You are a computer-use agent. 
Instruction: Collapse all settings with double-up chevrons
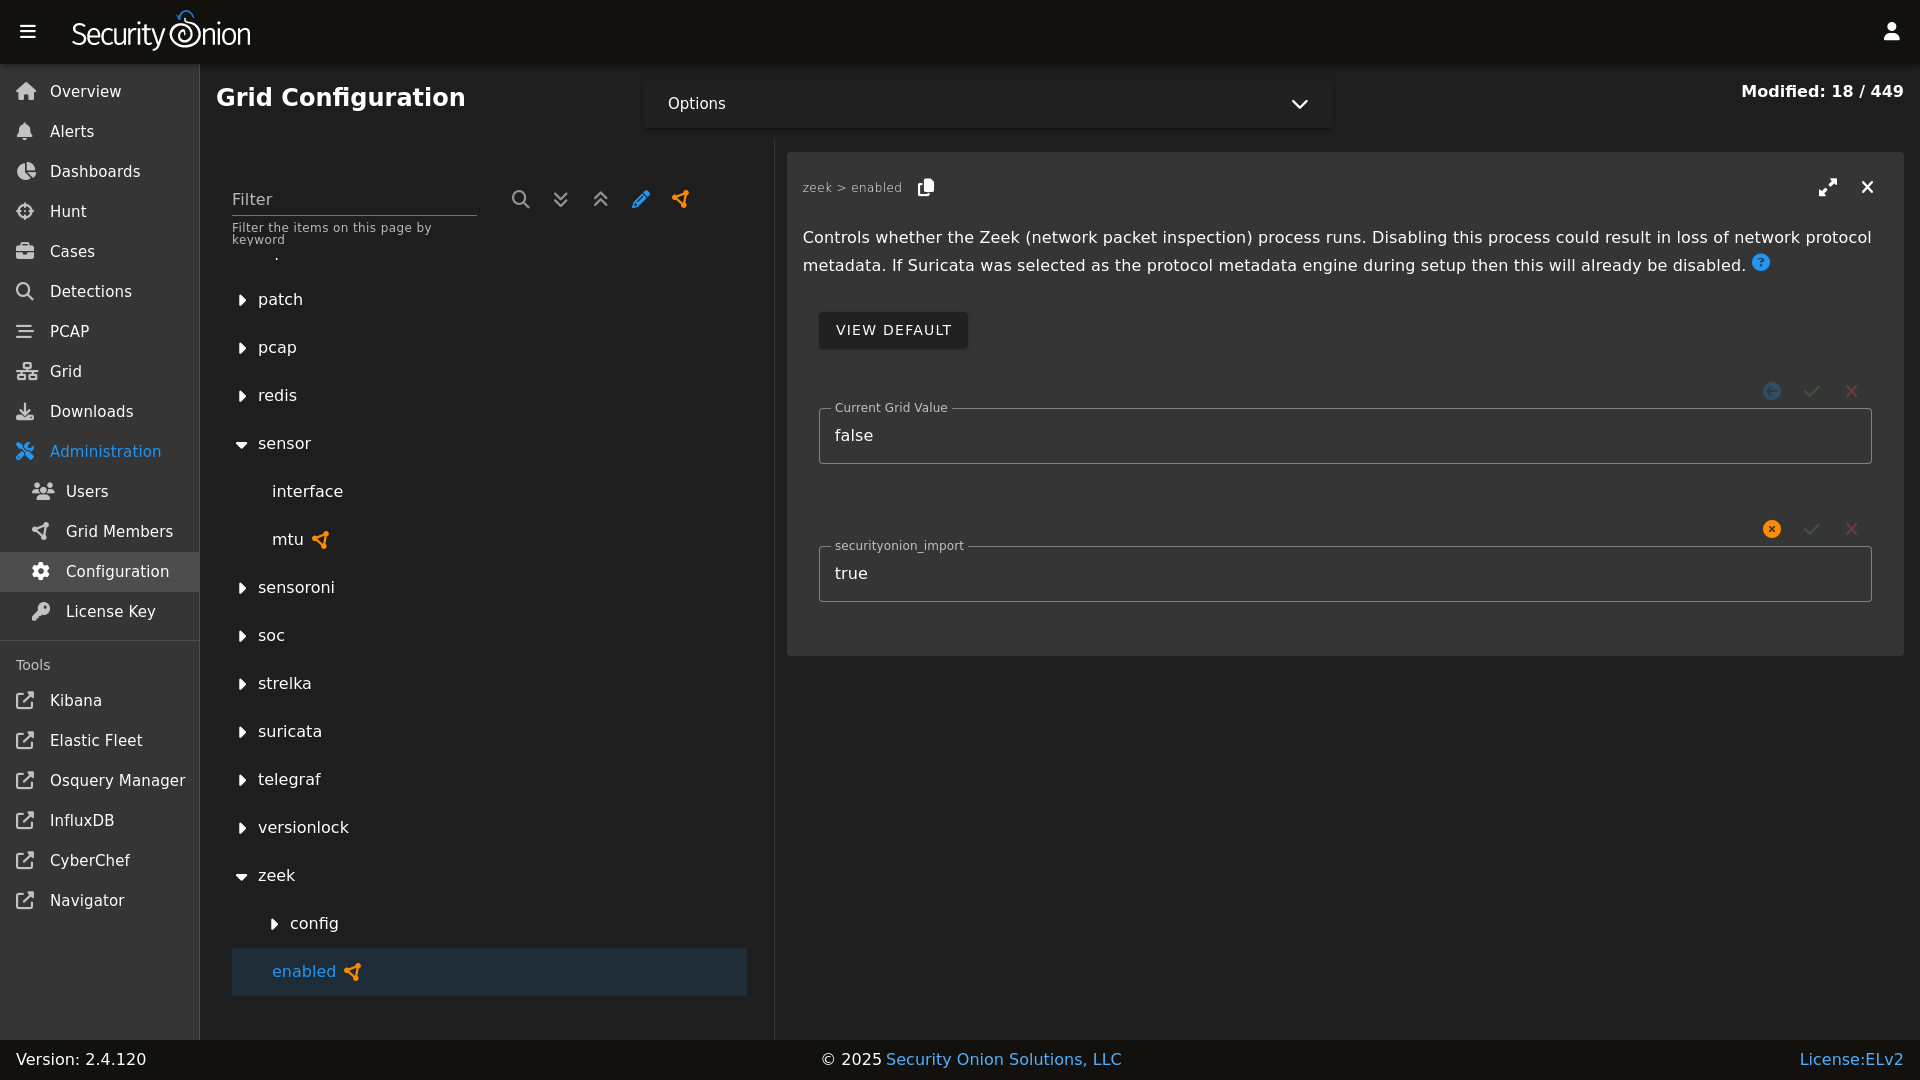point(601,200)
